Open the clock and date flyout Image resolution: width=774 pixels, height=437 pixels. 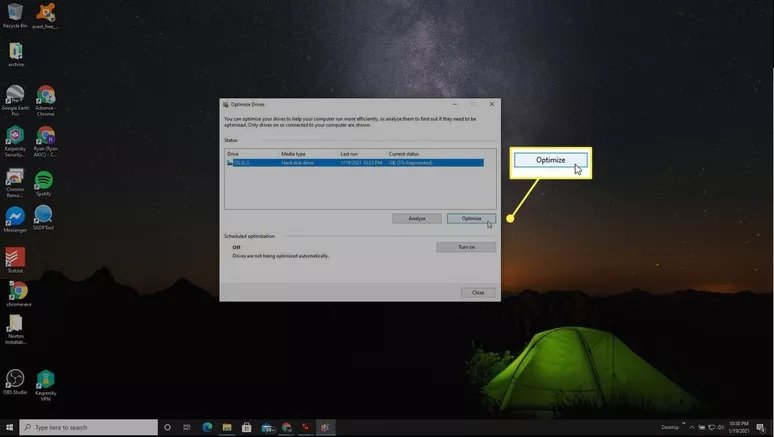coord(739,428)
